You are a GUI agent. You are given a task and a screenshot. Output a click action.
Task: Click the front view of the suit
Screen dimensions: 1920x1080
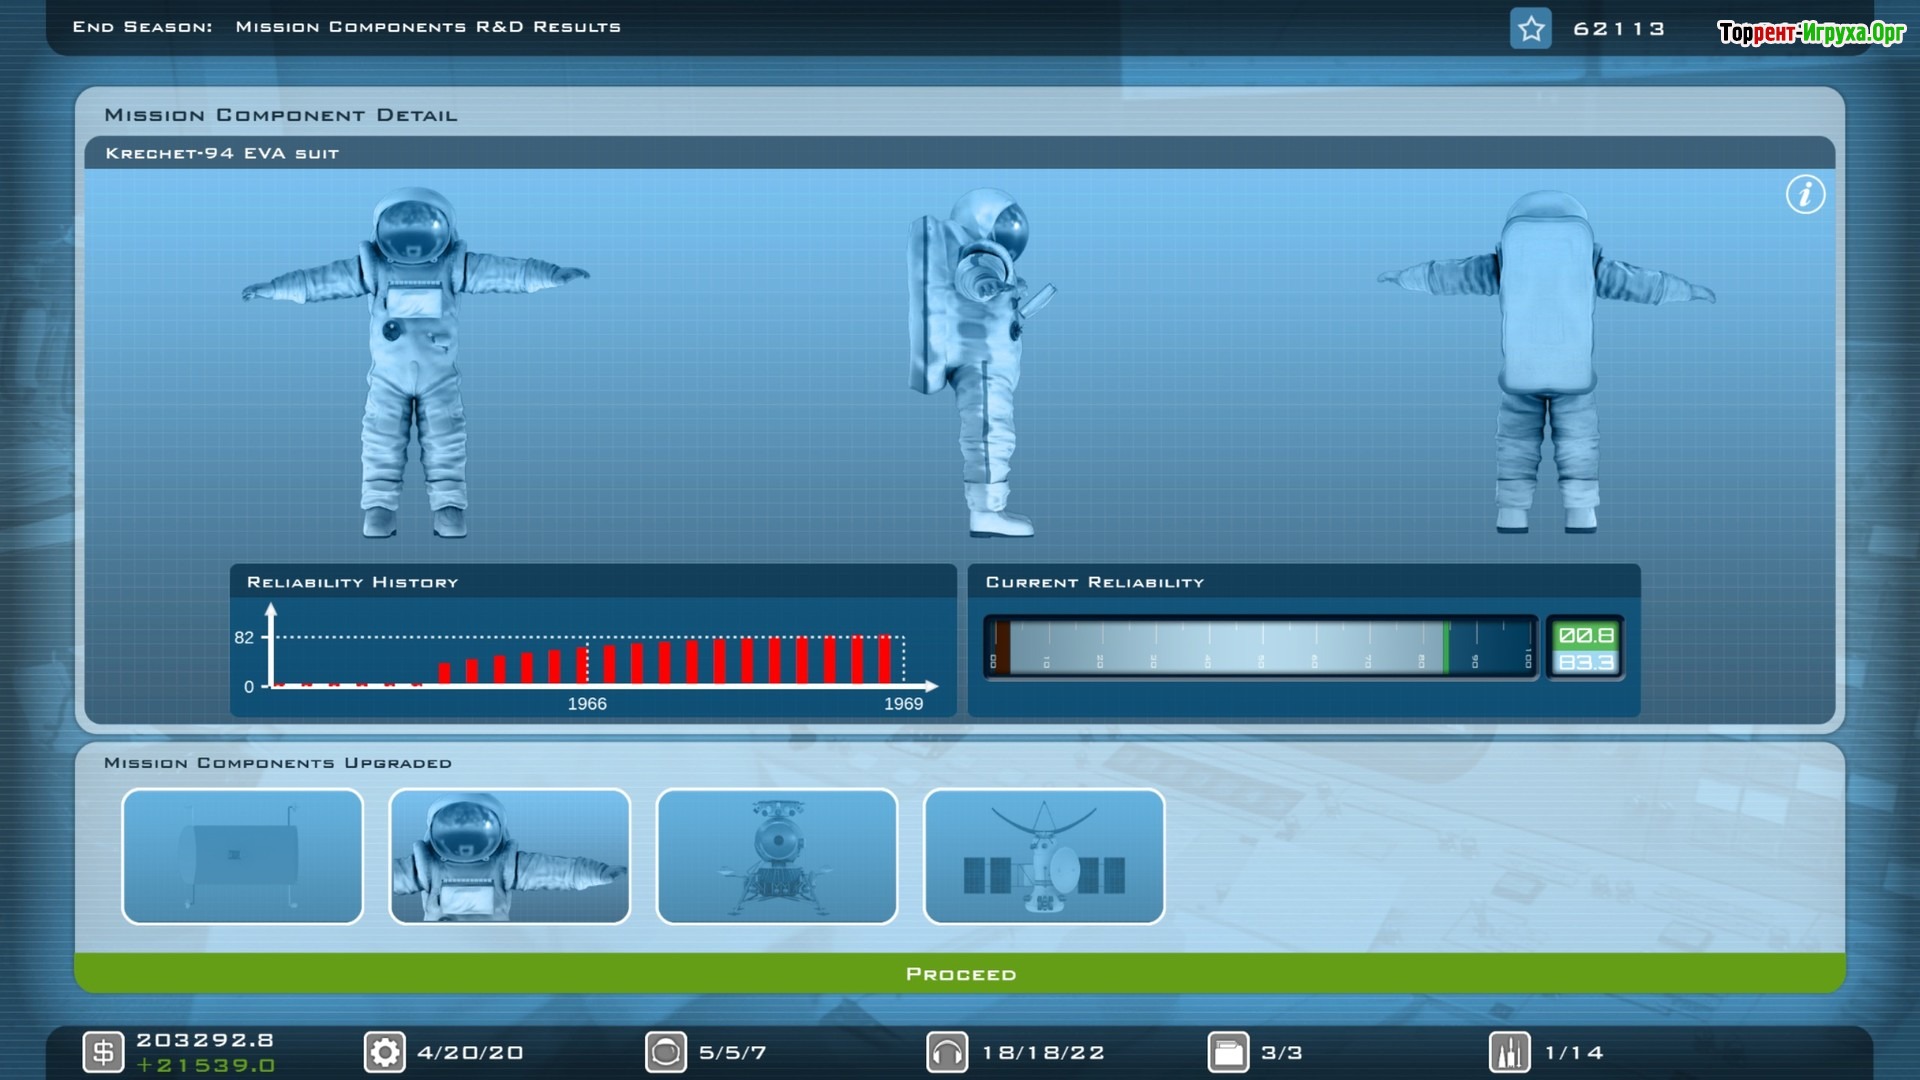[414, 360]
